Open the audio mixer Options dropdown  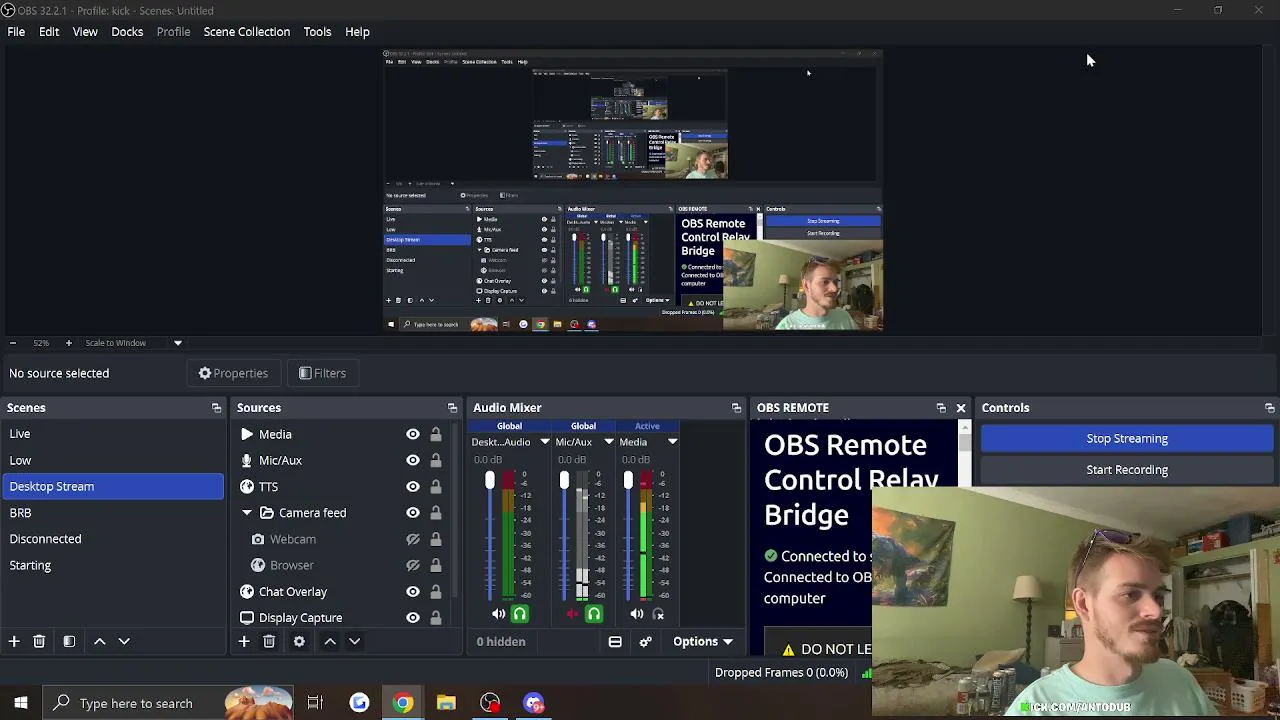(703, 642)
